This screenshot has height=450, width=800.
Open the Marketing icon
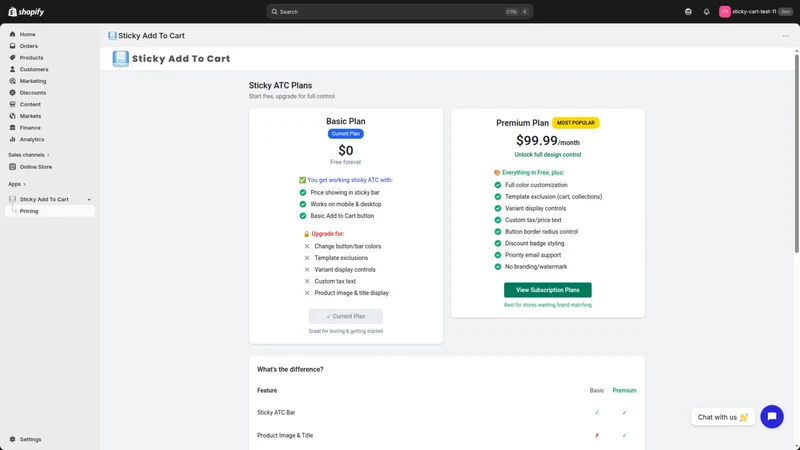[12, 81]
